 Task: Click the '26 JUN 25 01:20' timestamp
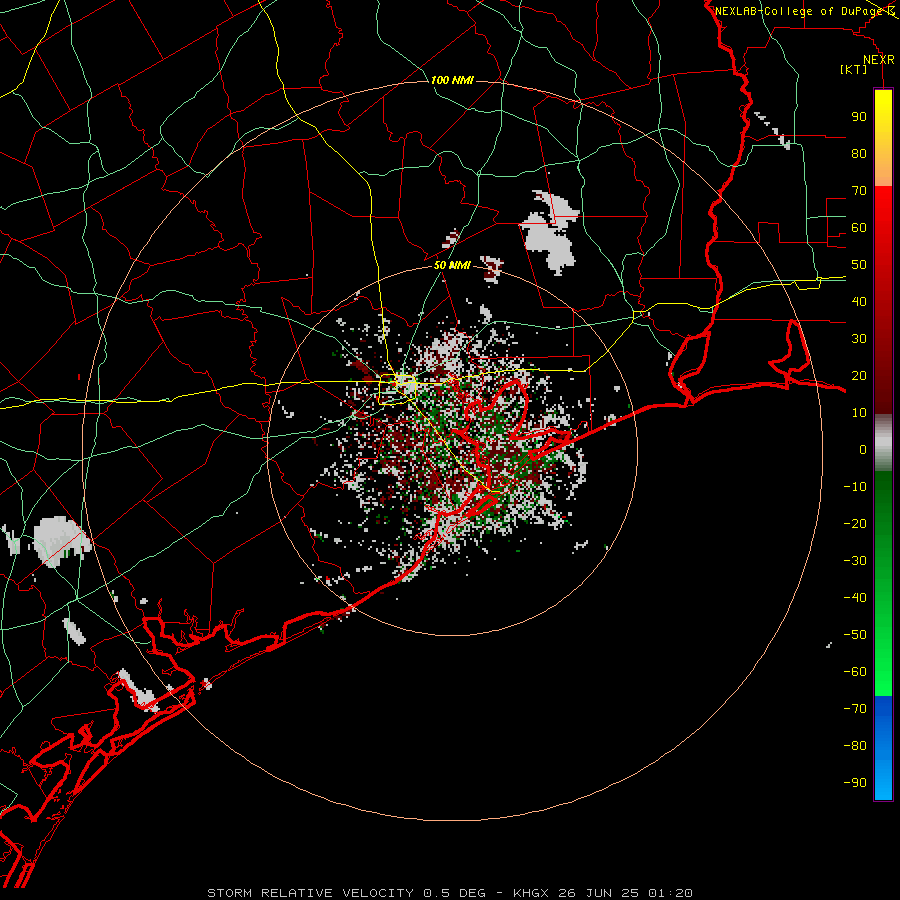pyautogui.click(x=626, y=893)
